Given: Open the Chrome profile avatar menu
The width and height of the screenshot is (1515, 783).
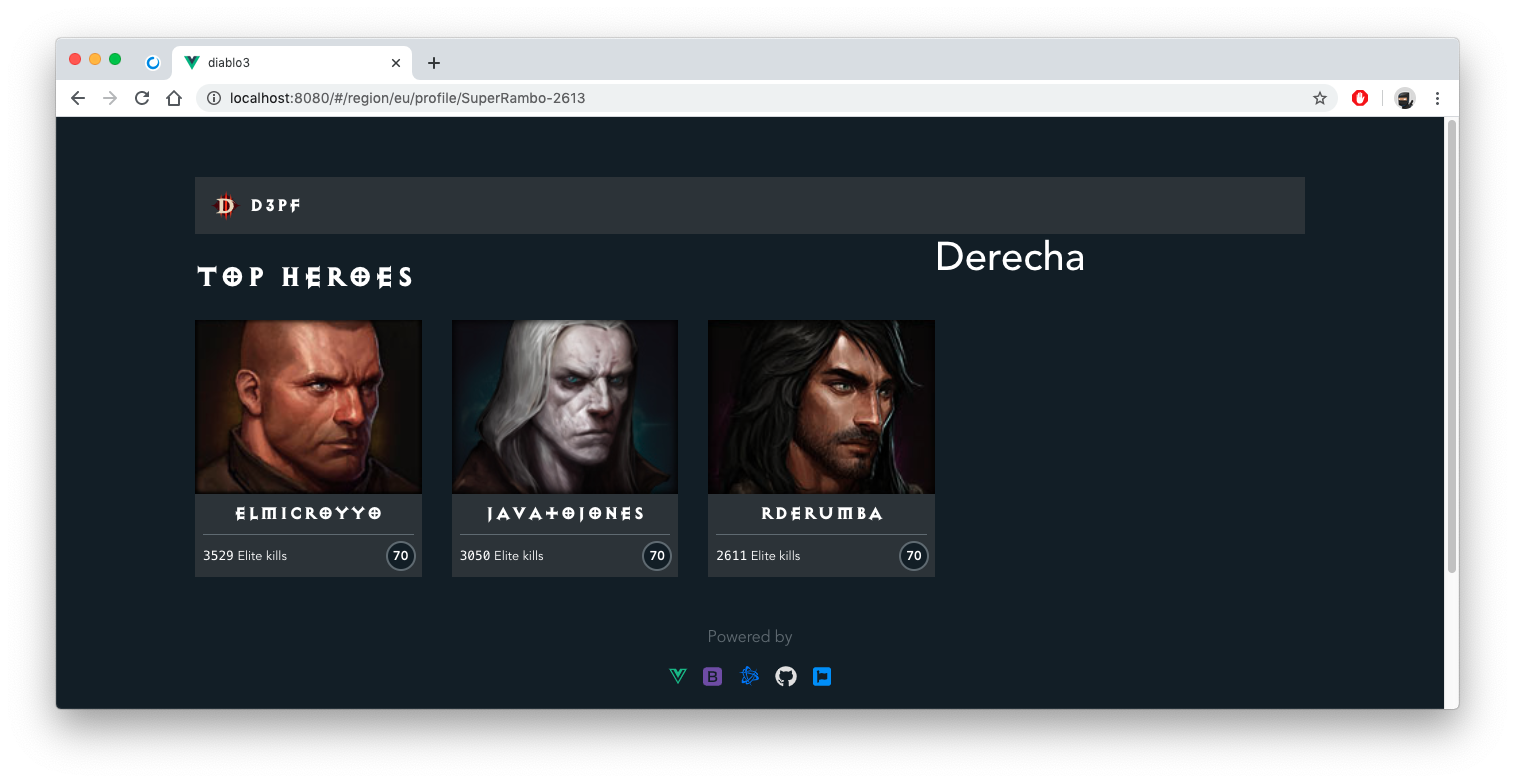Looking at the screenshot, I should (1405, 98).
